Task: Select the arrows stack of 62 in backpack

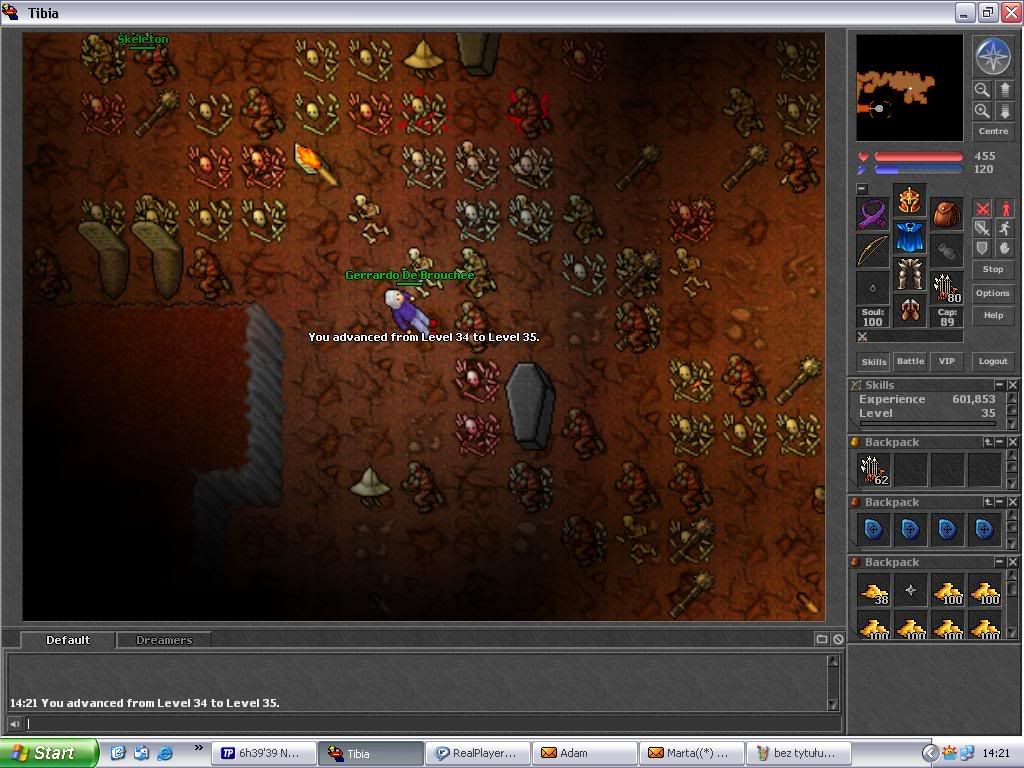Action: pyautogui.click(x=873, y=470)
